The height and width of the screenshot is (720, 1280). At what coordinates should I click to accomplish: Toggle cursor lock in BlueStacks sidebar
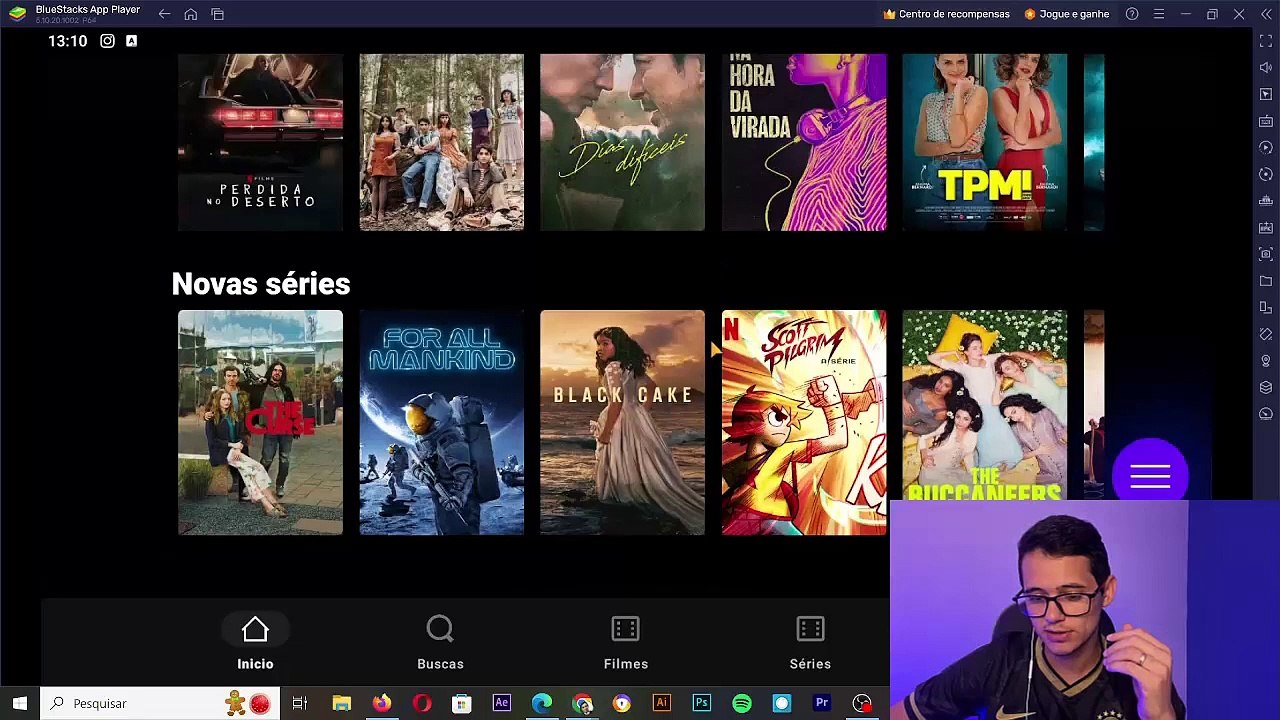pyautogui.click(x=1266, y=94)
